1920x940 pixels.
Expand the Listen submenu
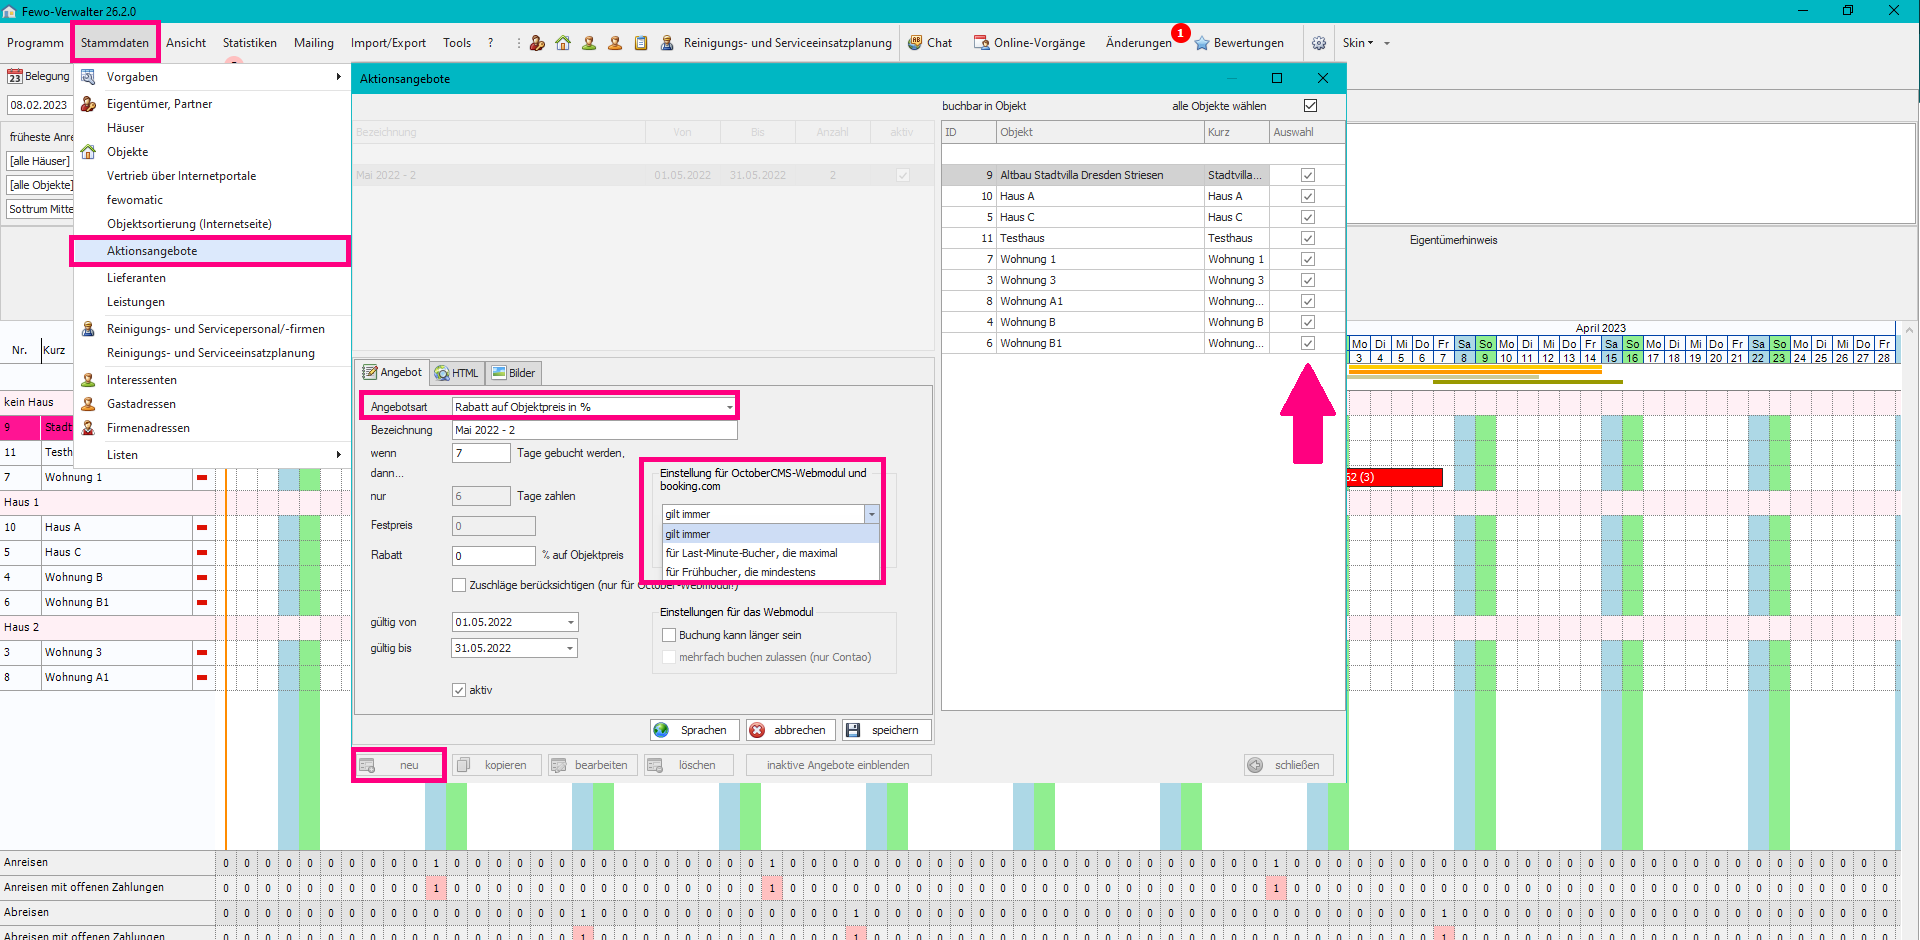(212, 455)
